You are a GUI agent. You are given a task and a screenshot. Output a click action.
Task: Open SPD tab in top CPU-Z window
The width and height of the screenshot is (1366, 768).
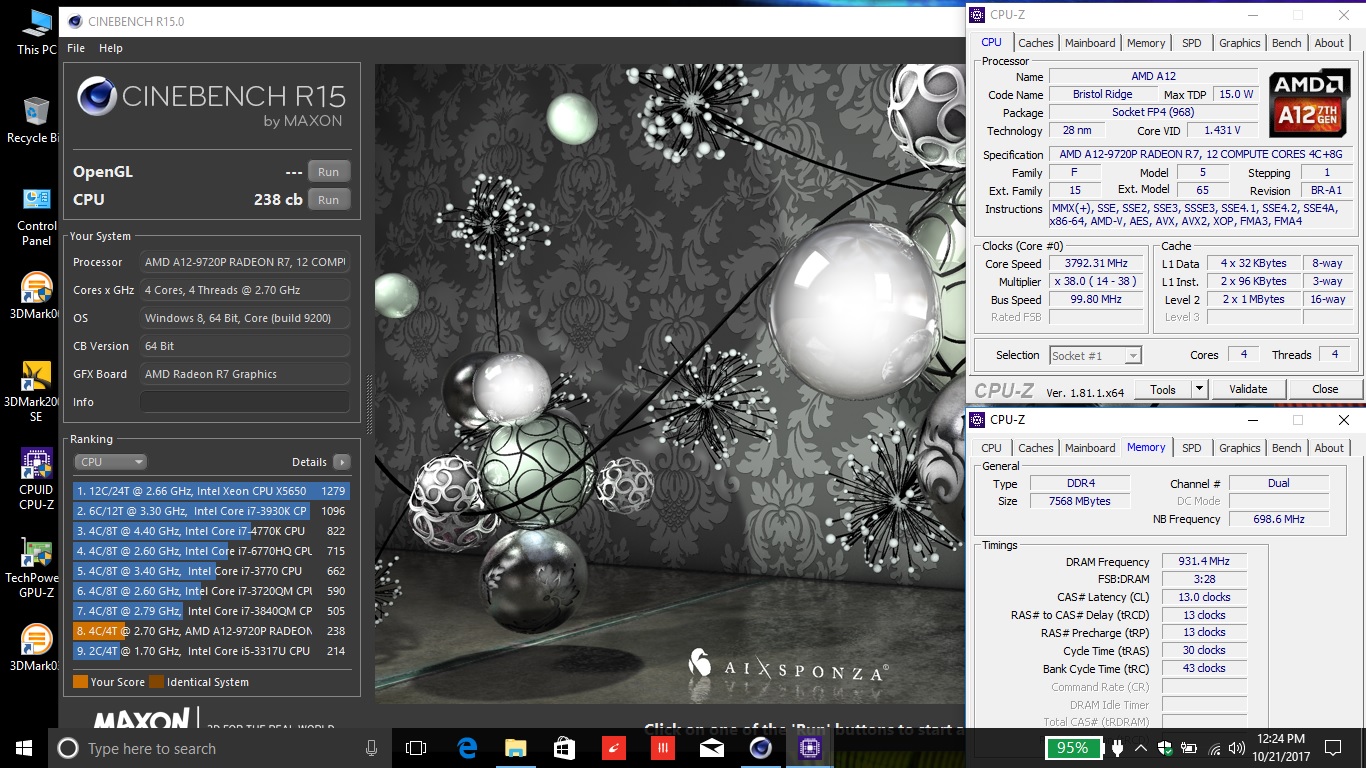point(1192,43)
